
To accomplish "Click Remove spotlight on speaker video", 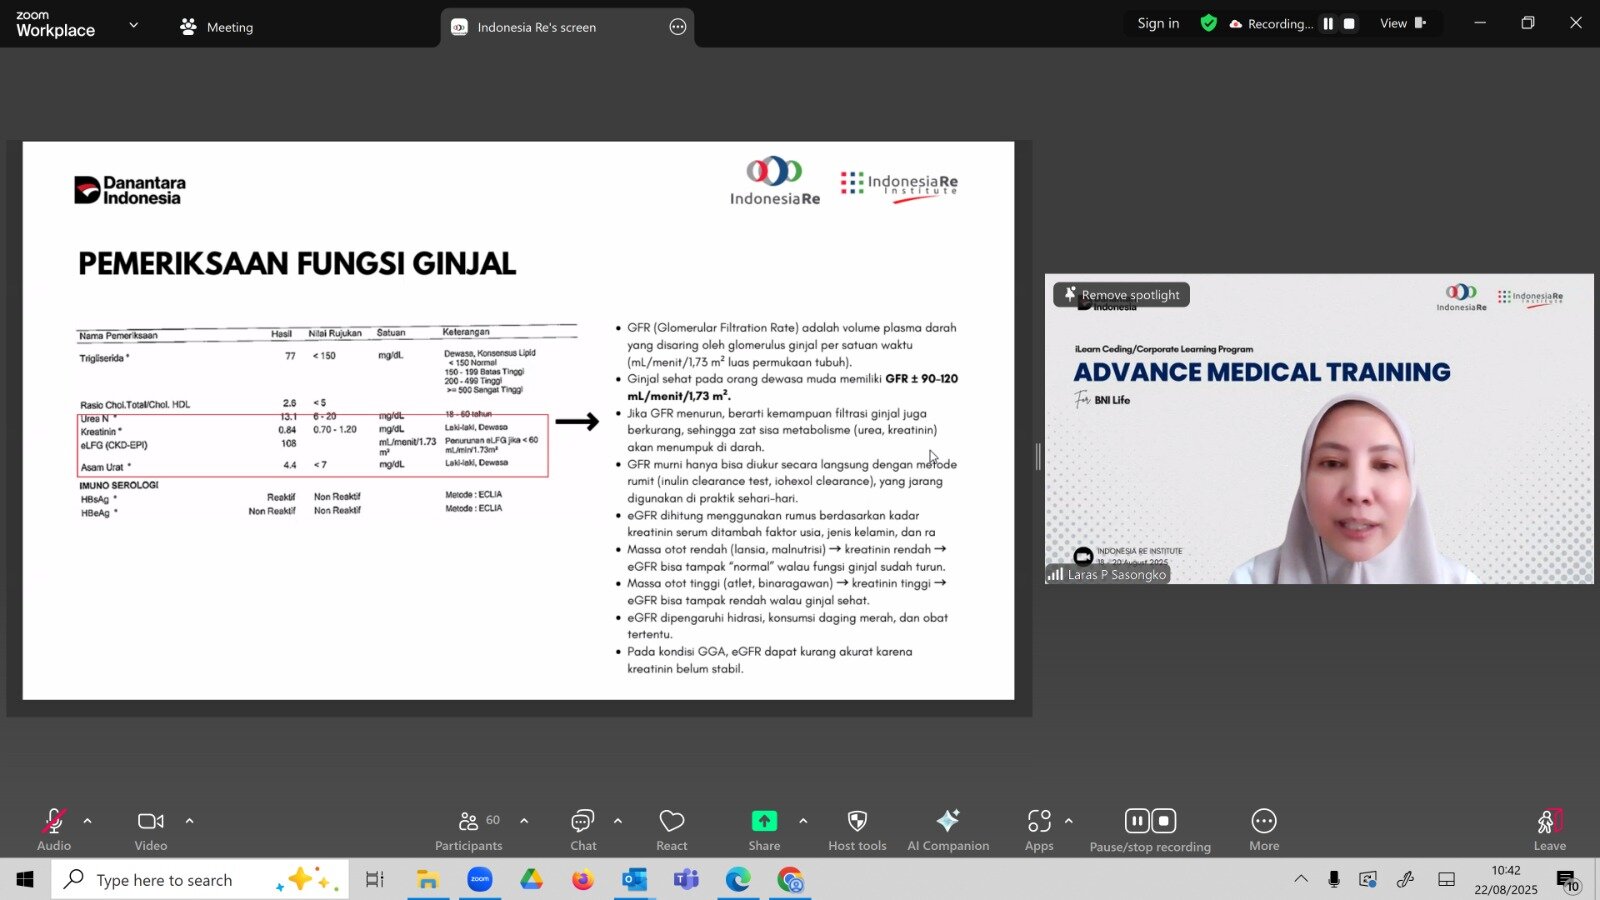I will tap(1122, 295).
